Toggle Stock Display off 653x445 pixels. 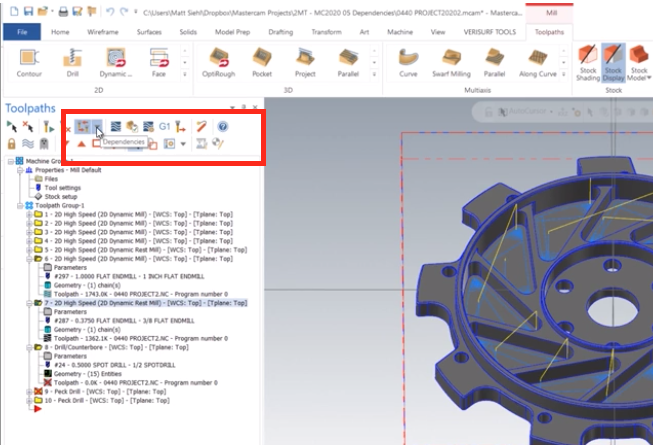(x=613, y=63)
